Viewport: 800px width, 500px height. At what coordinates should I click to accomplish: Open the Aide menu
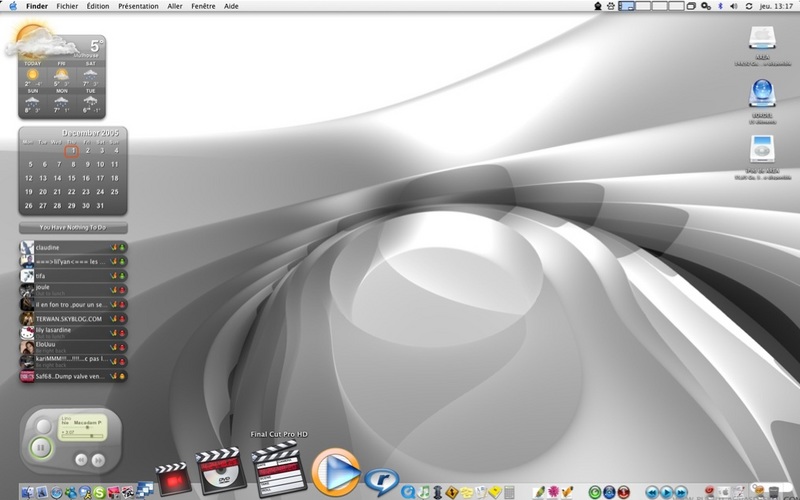coord(231,6)
